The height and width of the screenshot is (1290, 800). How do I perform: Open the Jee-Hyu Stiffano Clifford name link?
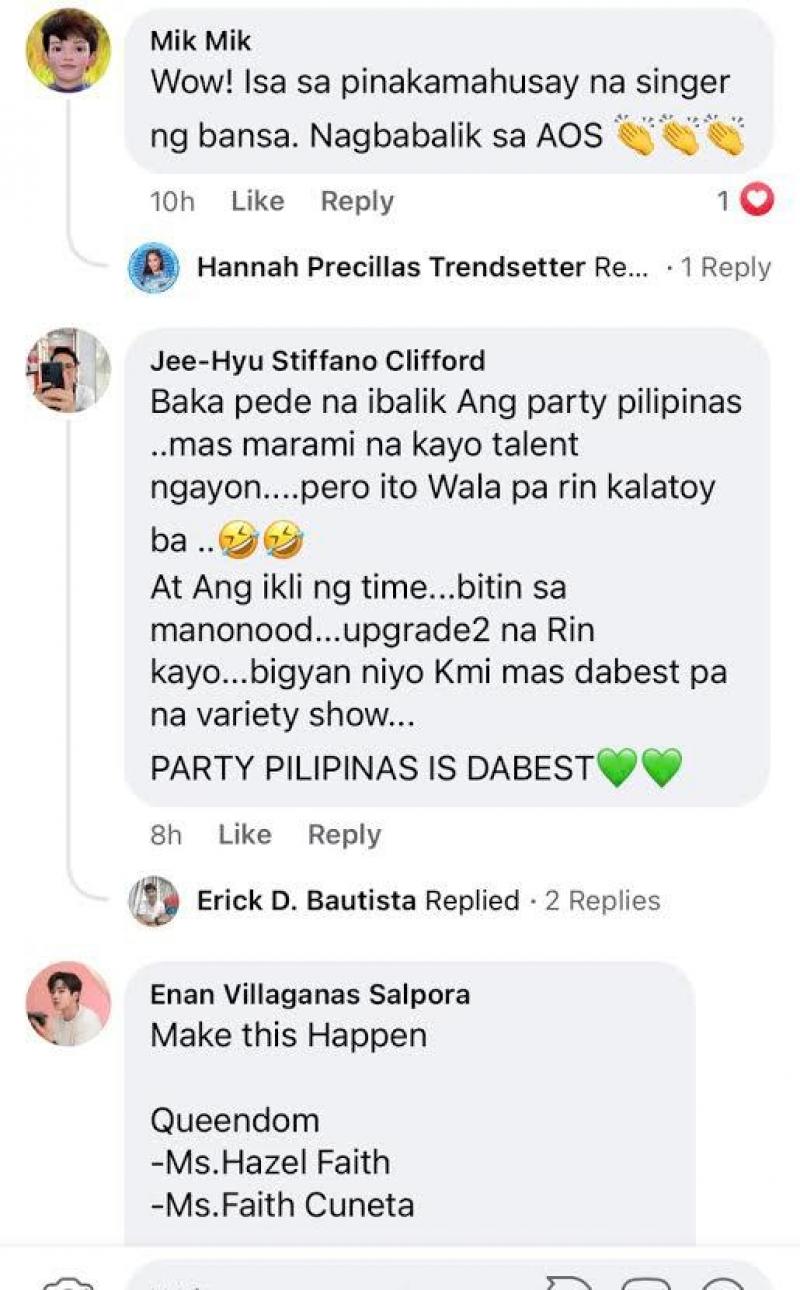pyautogui.click(x=318, y=360)
